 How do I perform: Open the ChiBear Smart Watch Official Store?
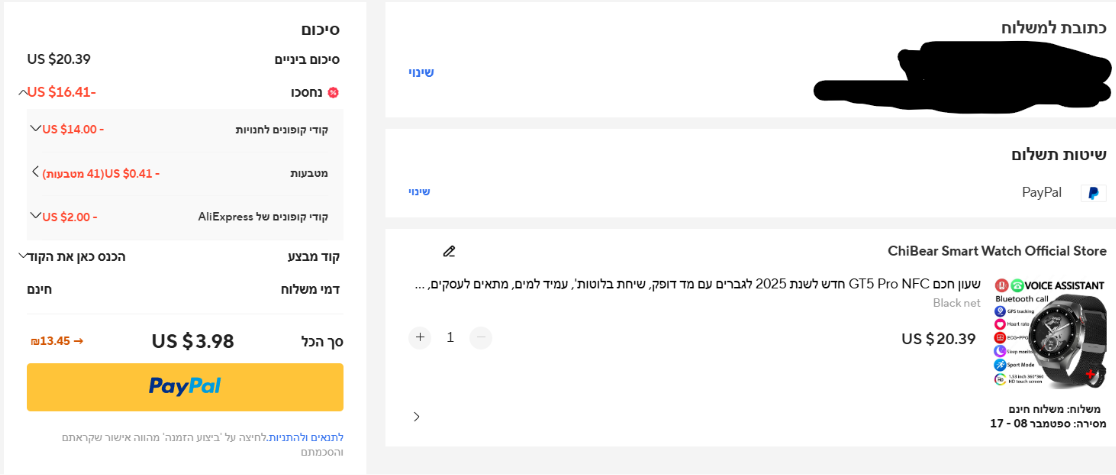(997, 251)
